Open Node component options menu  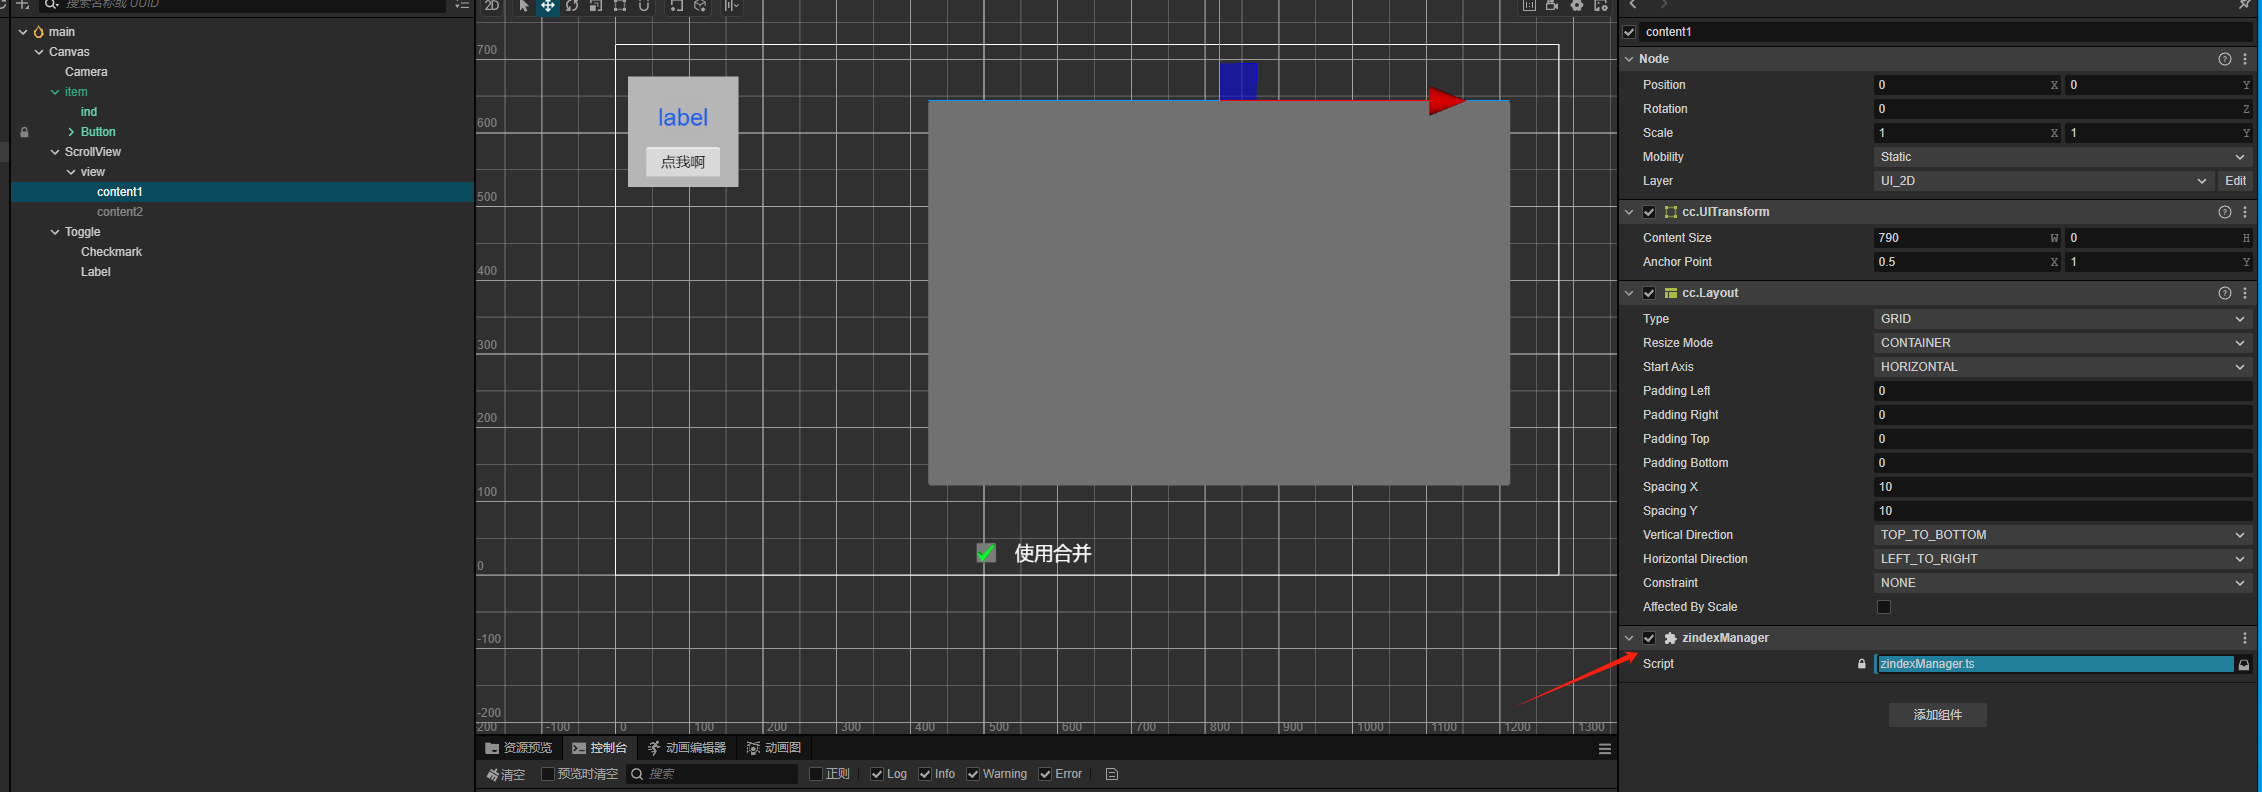(2245, 59)
